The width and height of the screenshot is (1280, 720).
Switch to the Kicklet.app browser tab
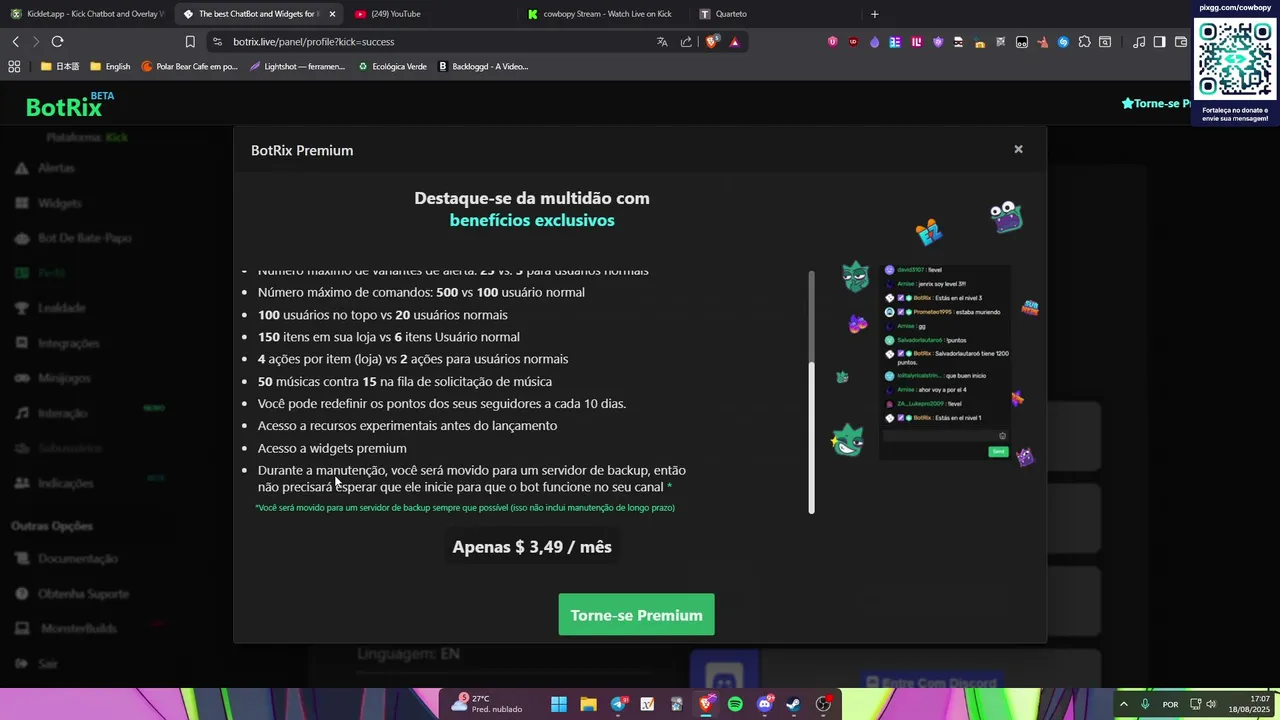pos(85,14)
